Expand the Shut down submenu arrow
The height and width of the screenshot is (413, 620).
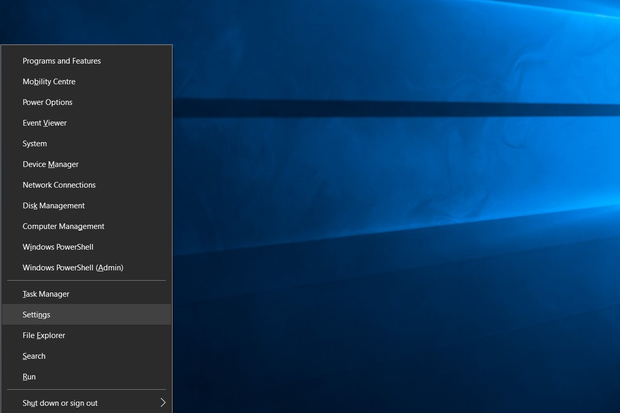pos(163,403)
